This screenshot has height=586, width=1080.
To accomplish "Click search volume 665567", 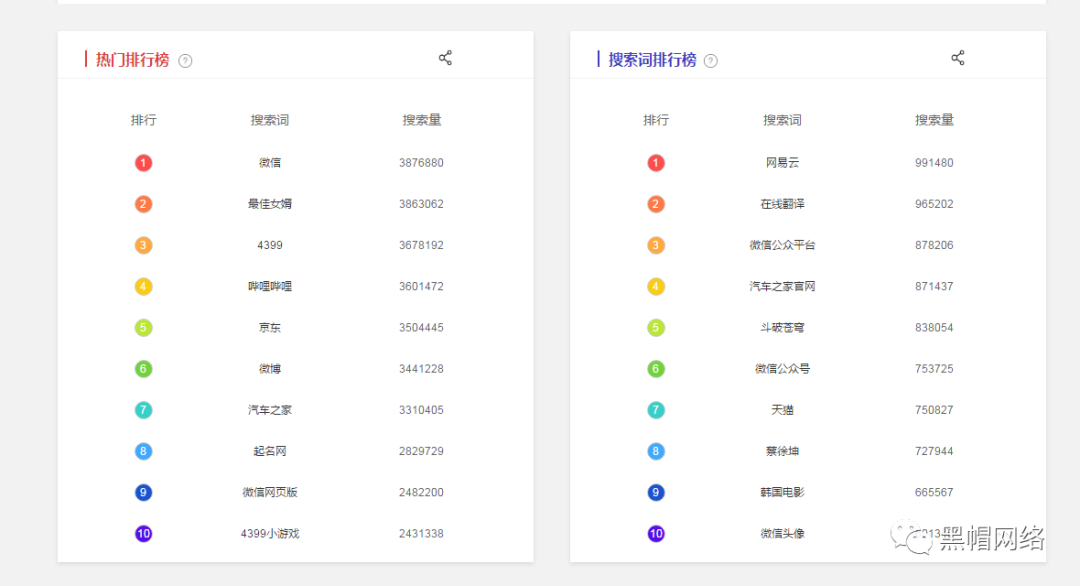I will 934,492.
